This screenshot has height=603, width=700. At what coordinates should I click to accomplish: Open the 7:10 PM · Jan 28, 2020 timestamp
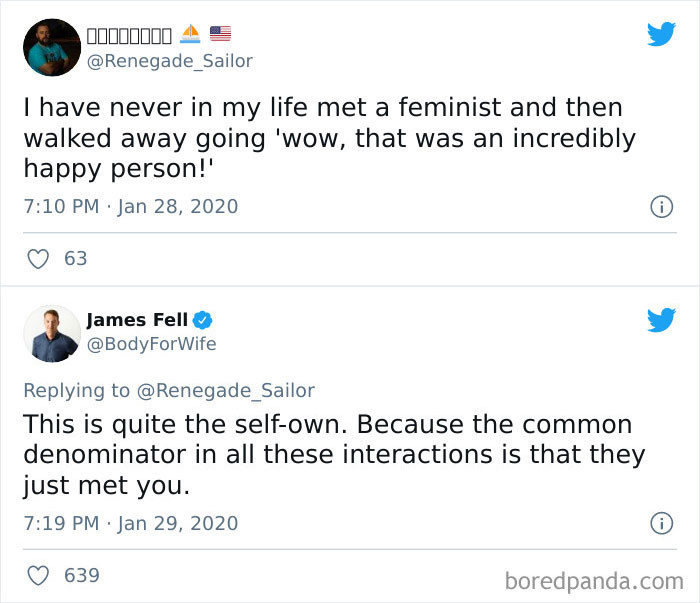tap(130, 207)
